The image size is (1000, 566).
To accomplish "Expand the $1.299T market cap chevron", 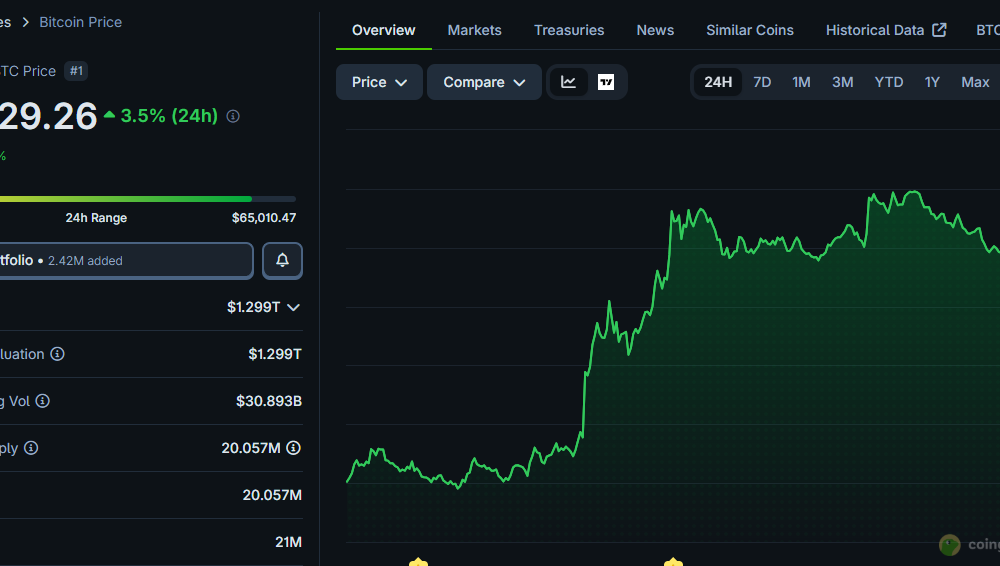I will point(293,308).
